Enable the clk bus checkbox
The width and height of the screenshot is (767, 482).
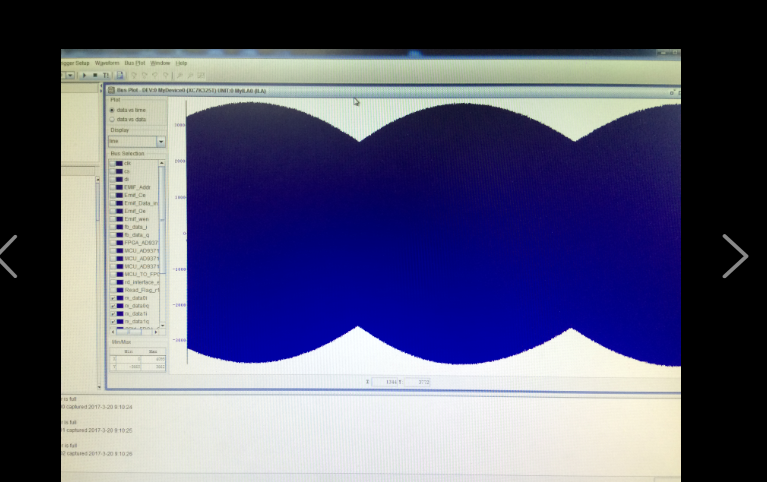click(x=112, y=163)
